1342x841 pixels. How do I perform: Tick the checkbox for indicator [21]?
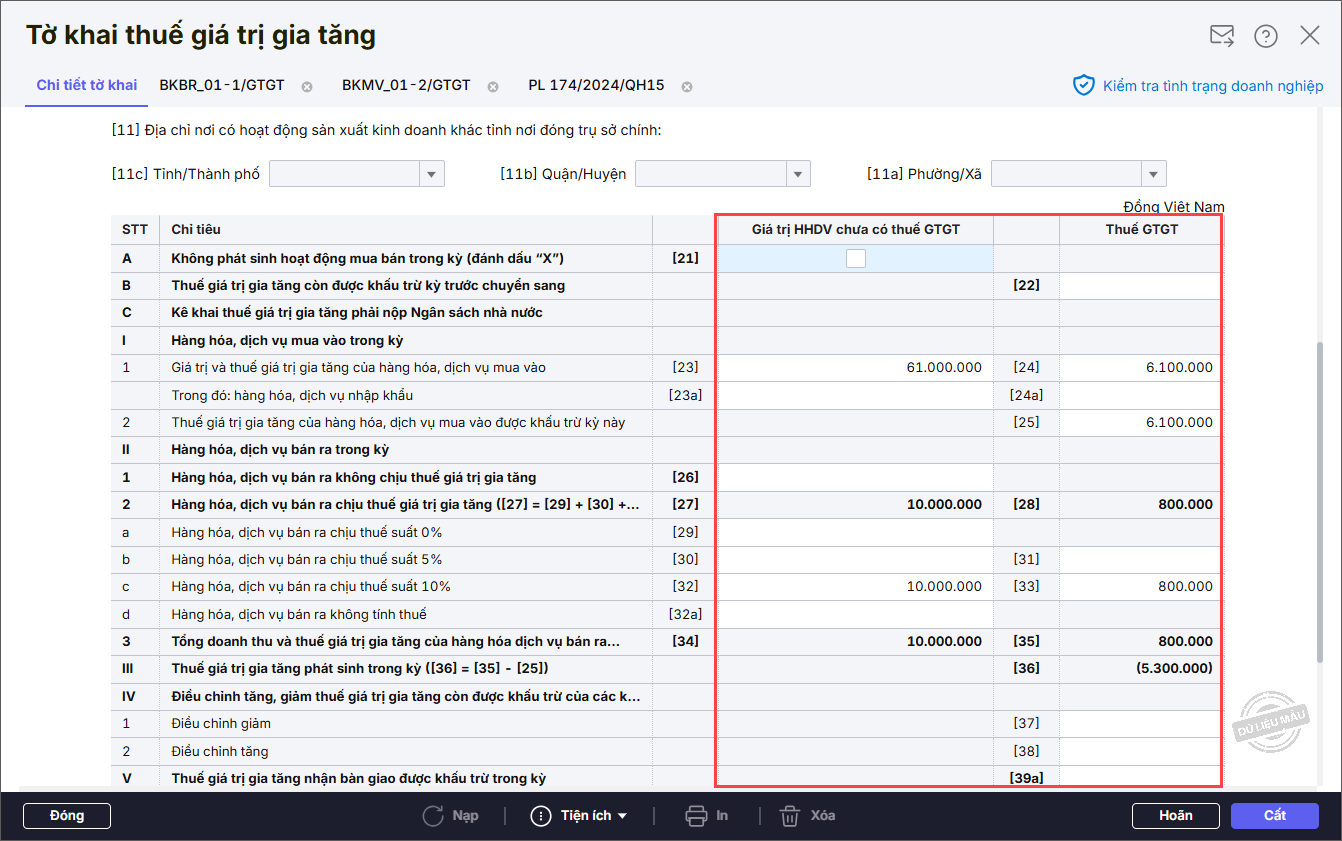[x=855, y=259]
